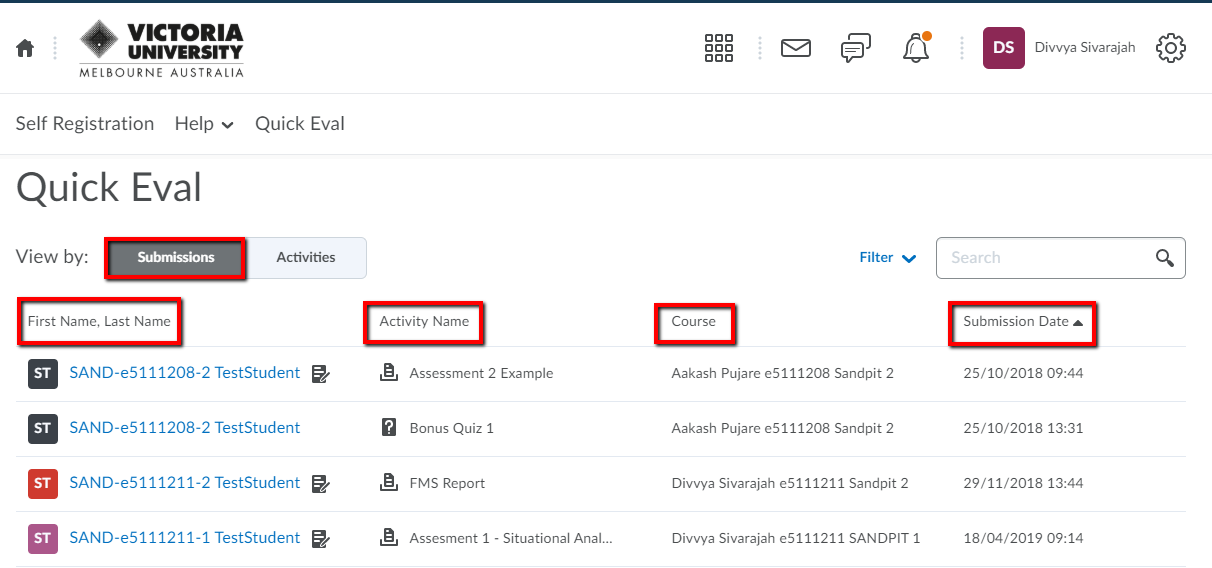Open the subscription alerts chat icon

click(x=855, y=48)
